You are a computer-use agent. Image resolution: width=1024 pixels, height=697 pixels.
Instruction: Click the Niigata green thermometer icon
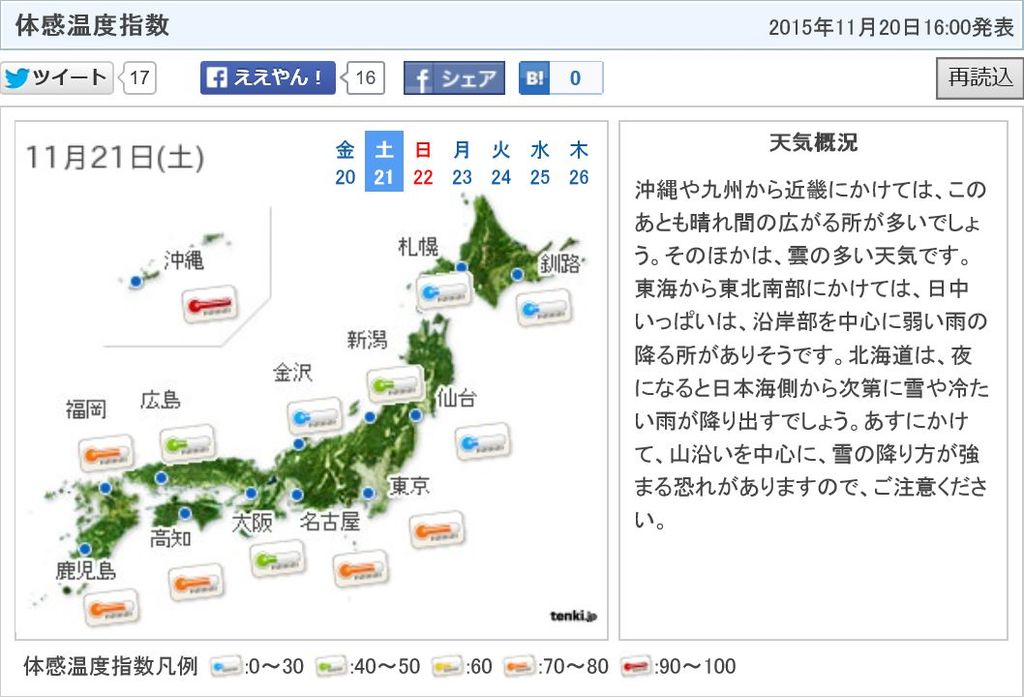396,383
